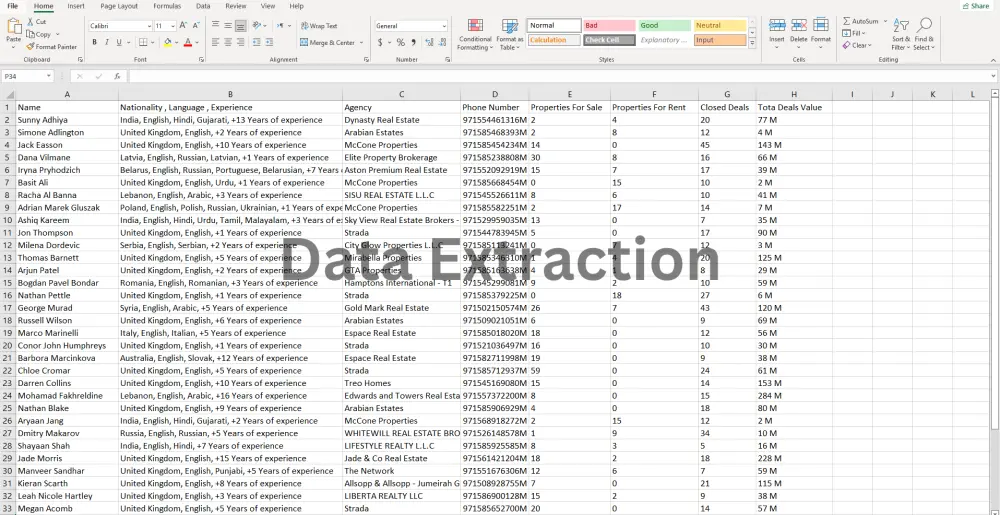Switch to the Formulas tab
This screenshot has height=515, width=1000.
click(x=167, y=6)
